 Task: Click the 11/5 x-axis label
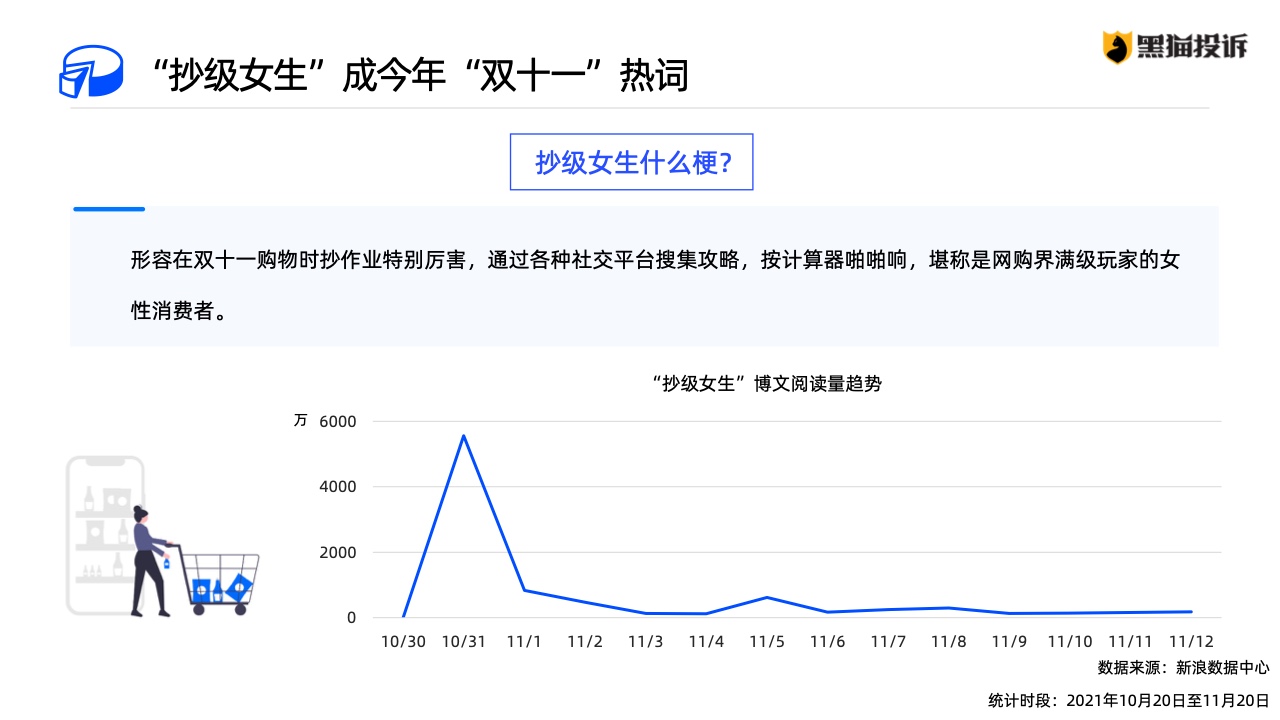767,642
